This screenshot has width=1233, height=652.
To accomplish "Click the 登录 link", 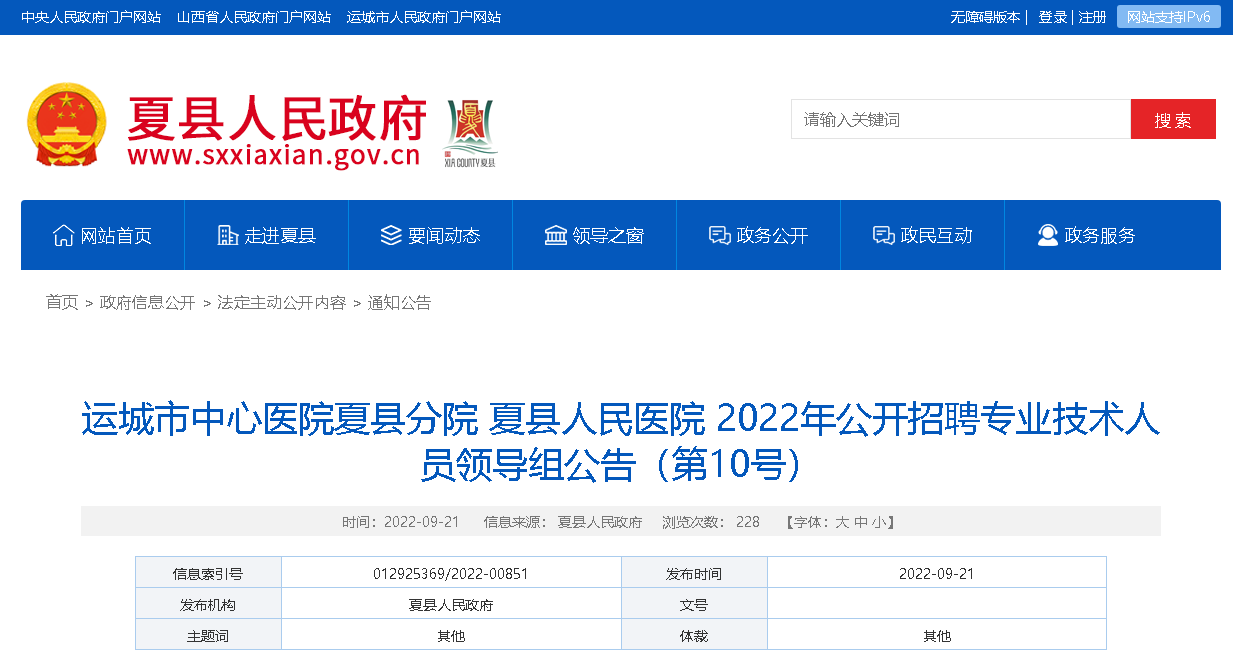I will (x=1053, y=17).
